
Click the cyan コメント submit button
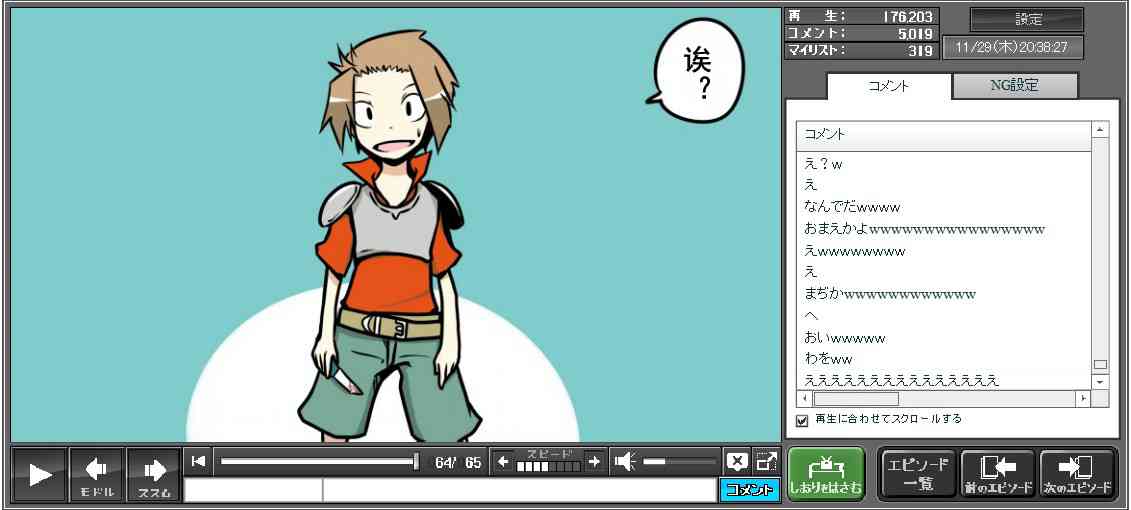click(x=749, y=490)
